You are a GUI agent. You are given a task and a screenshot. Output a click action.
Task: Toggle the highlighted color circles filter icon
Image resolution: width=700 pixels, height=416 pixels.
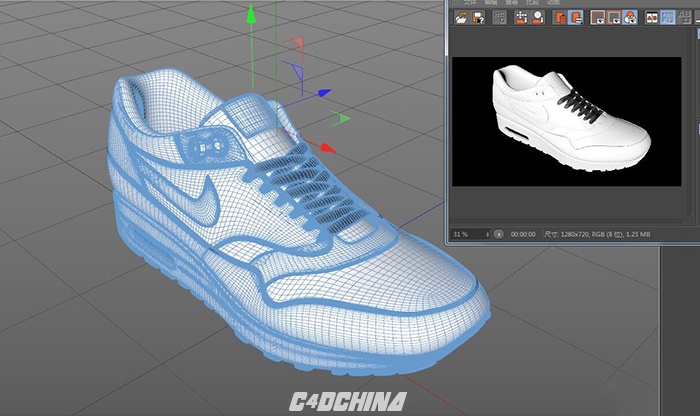coord(630,17)
